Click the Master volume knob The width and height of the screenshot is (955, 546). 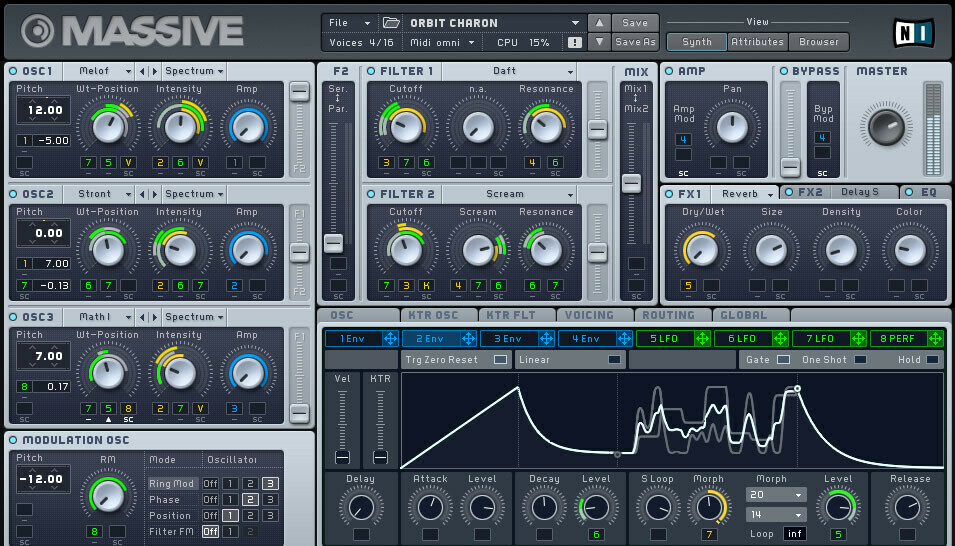pyautogui.click(x=886, y=127)
